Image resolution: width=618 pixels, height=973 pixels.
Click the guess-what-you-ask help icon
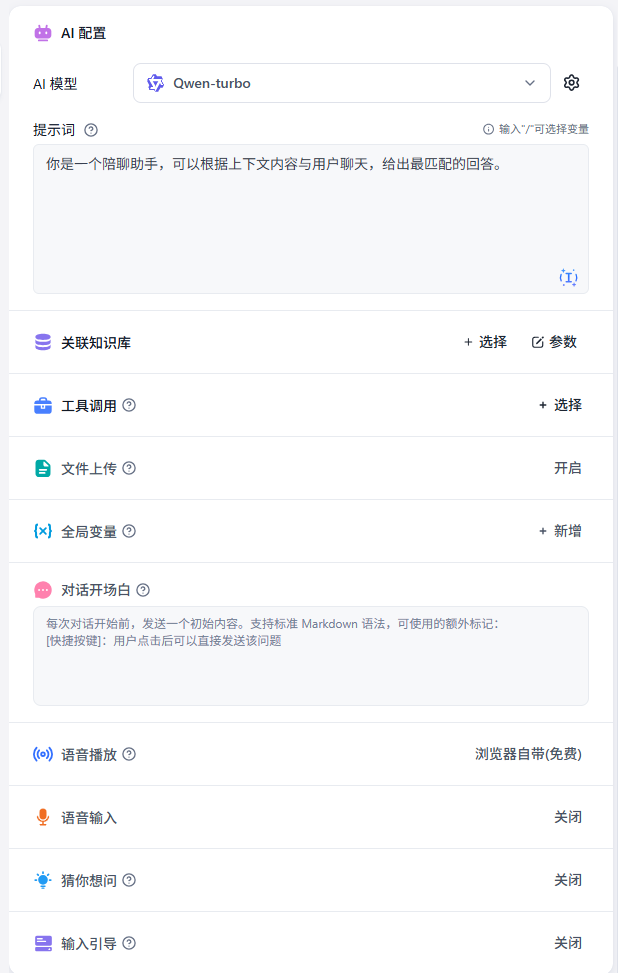129,880
